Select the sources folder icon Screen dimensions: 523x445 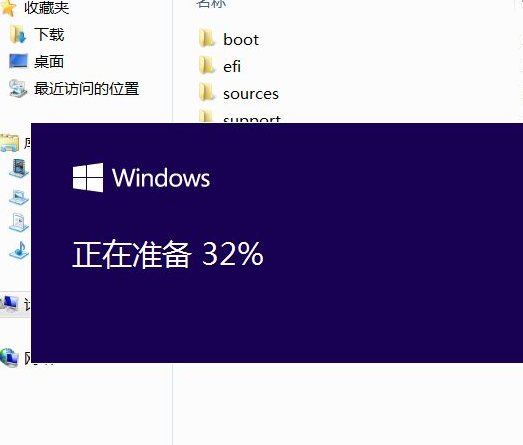(207, 92)
